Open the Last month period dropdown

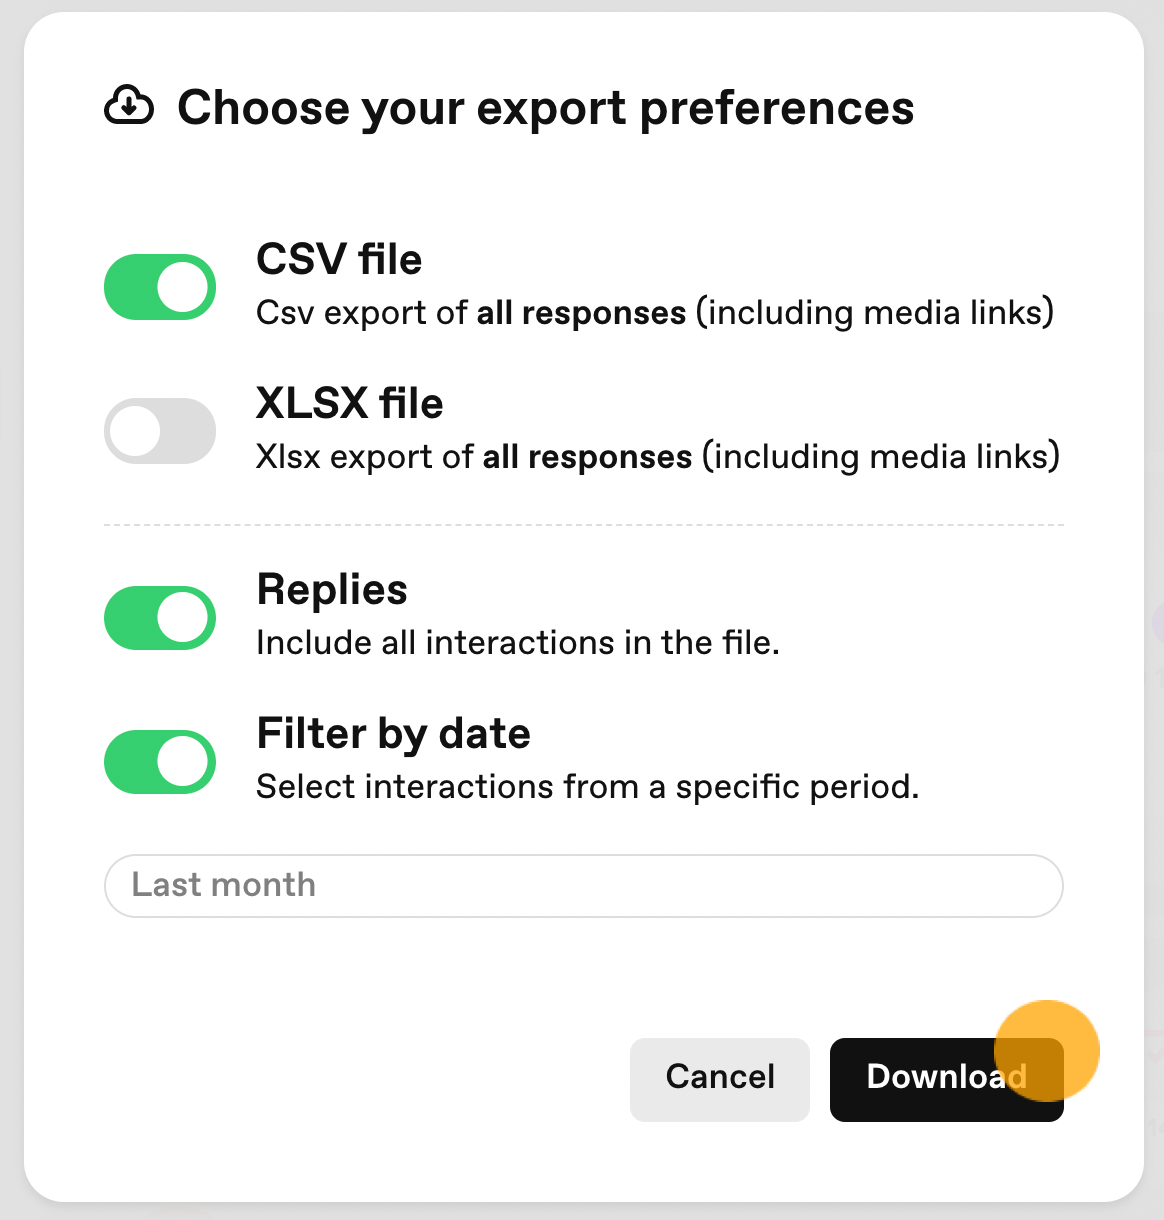(583, 885)
